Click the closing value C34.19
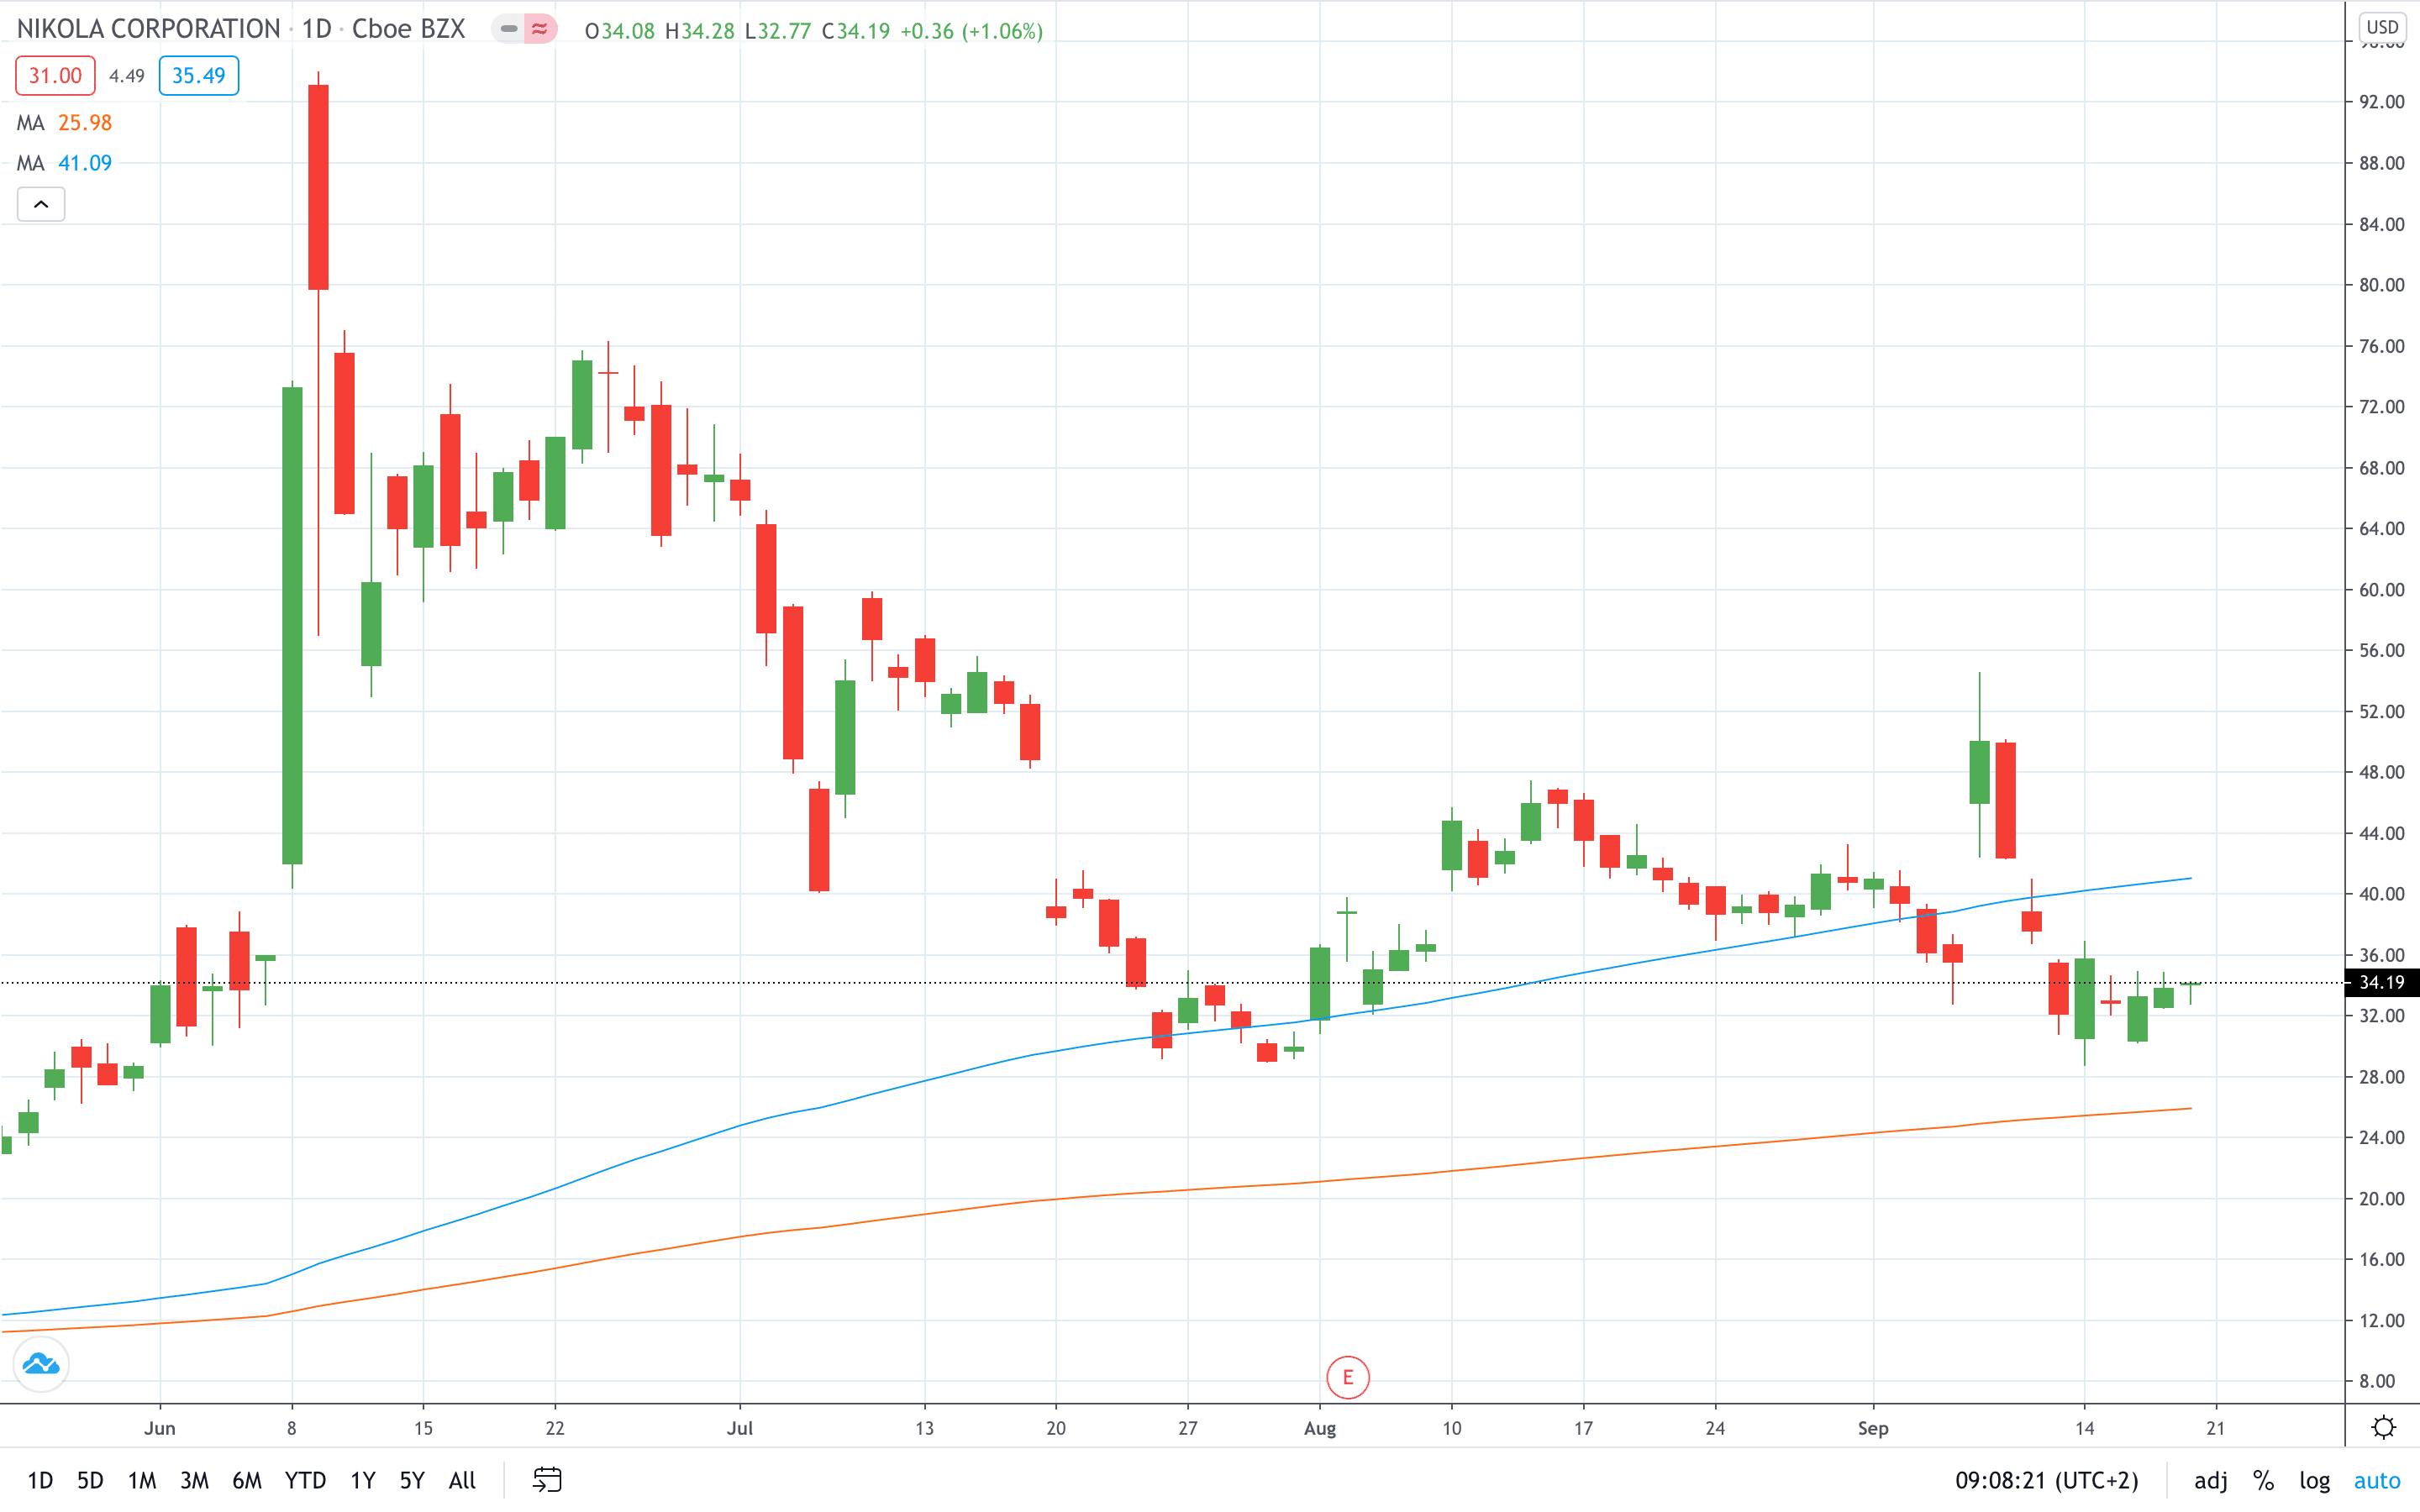Viewport: 2420px width, 1512px height. [856, 31]
